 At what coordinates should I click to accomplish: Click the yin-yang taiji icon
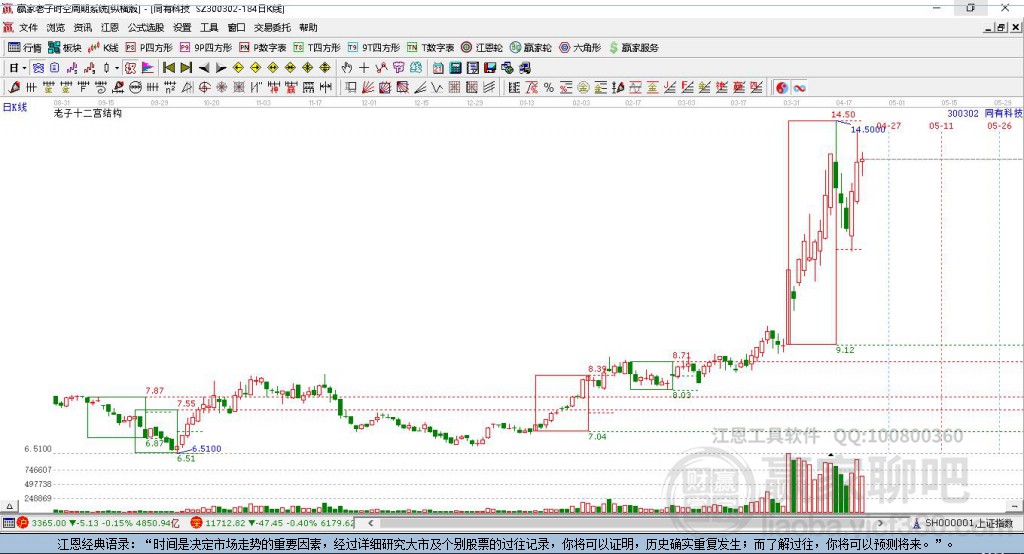782,88
